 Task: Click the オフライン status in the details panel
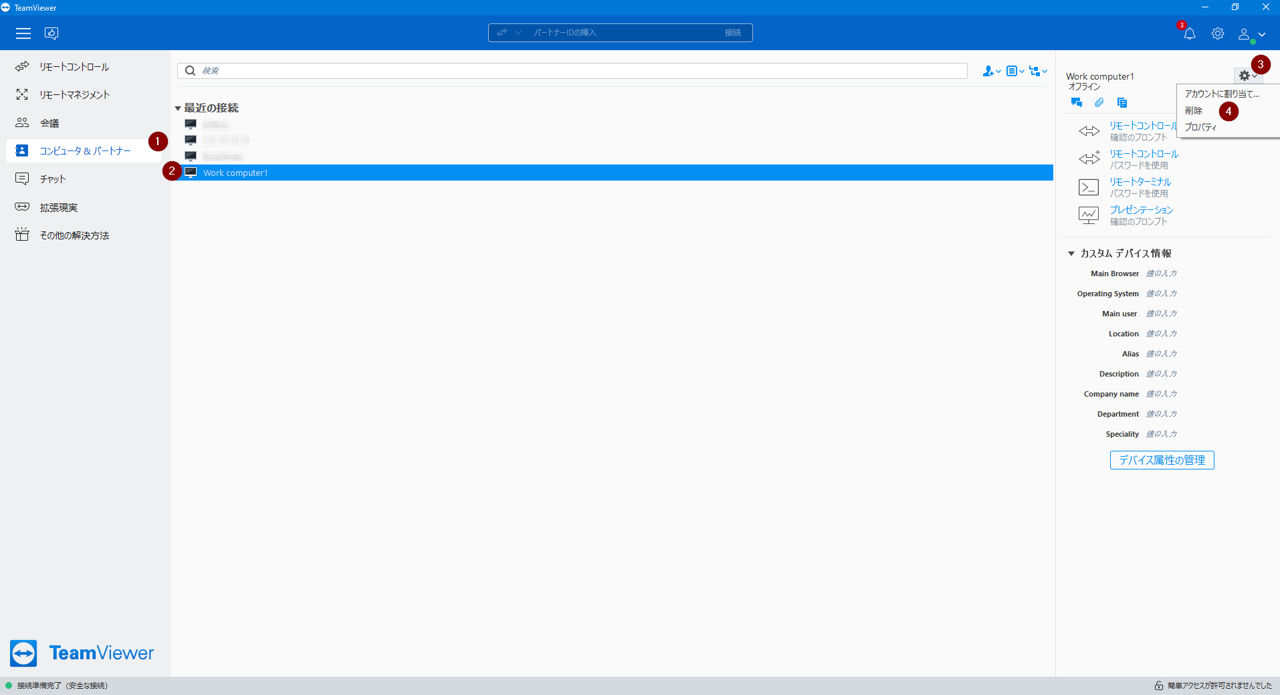pos(1084,87)
